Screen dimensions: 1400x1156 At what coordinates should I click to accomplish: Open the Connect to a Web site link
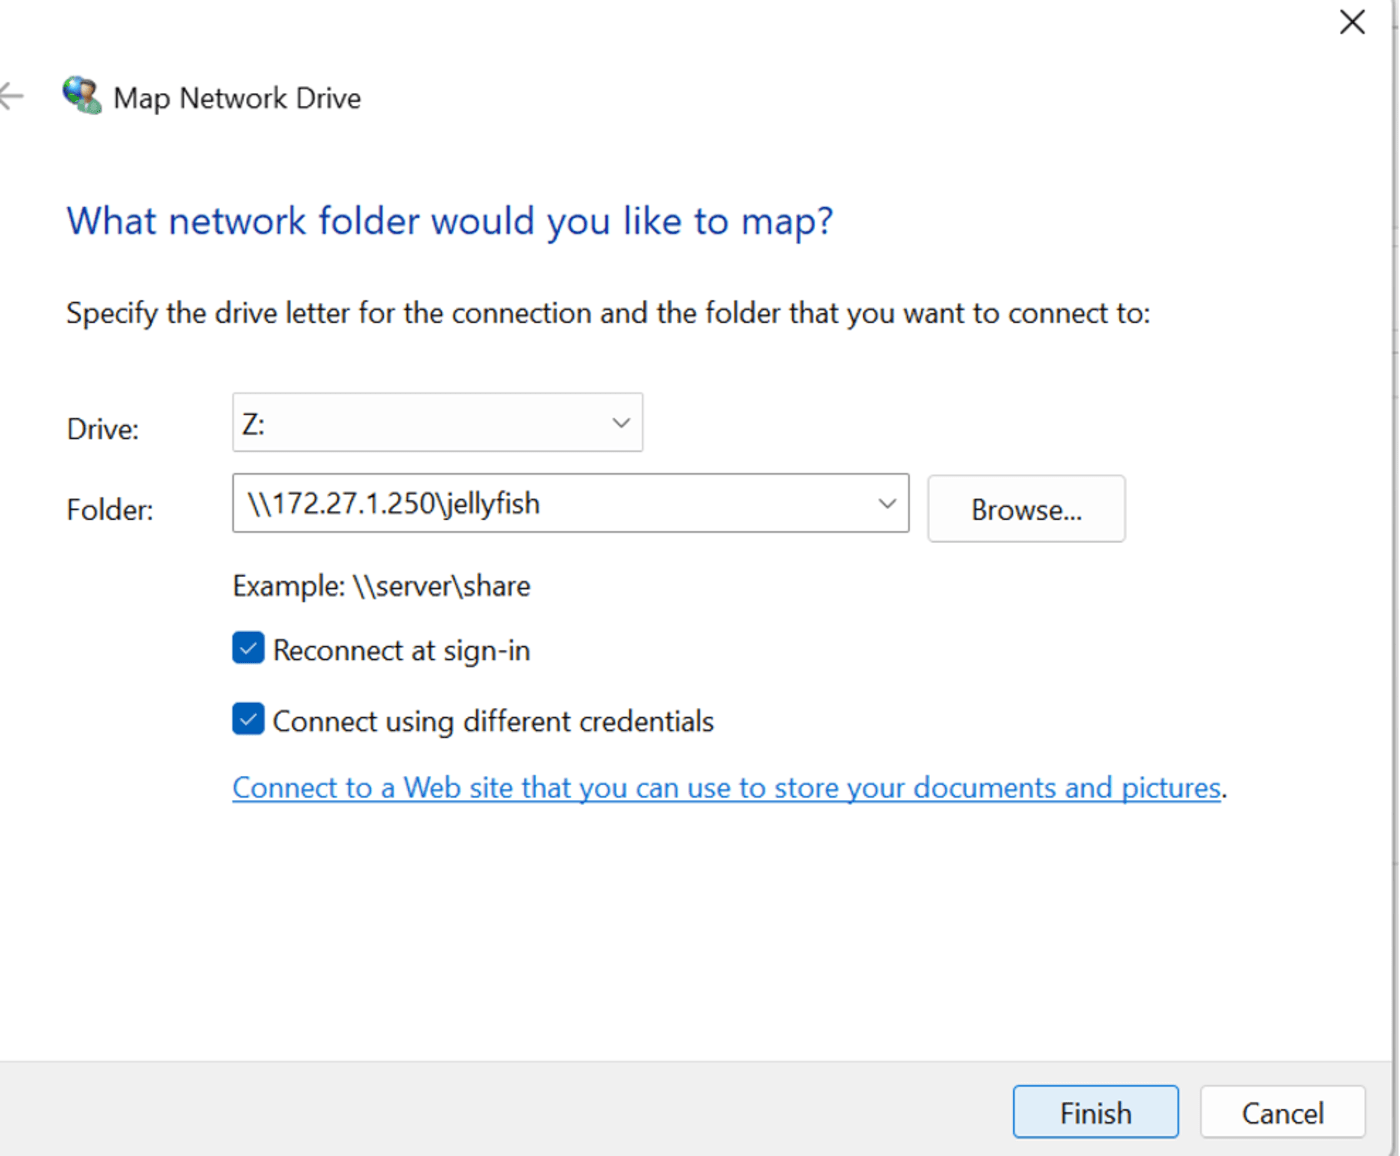[x=727, y=788]
